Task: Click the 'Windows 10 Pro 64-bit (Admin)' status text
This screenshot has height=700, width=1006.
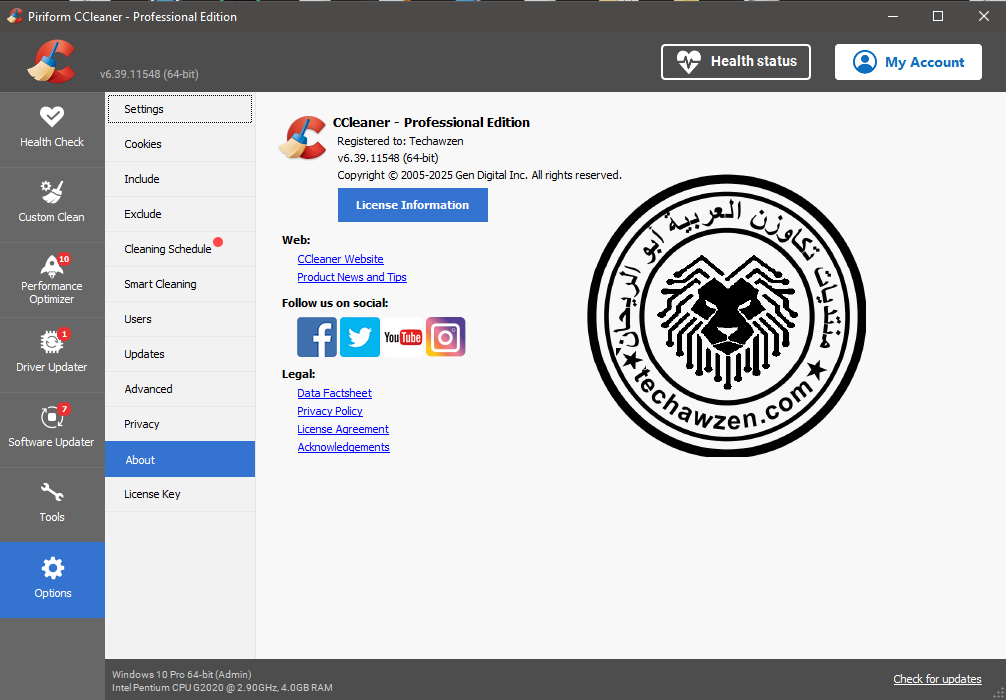Action: [x=182, y=674]
